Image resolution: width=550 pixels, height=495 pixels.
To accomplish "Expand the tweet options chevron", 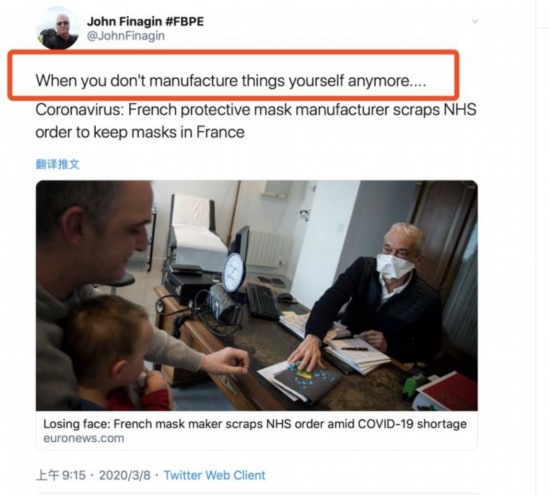I will tap(475, 21).
